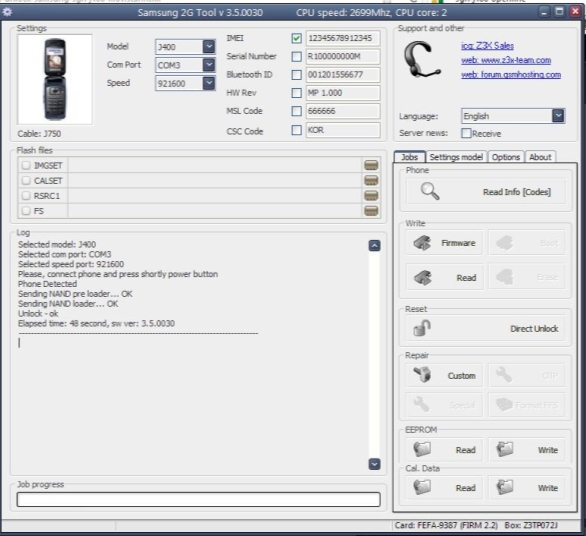Enable the MSL Code checkbox
The image size is (586, 536).
click(296, 111)
